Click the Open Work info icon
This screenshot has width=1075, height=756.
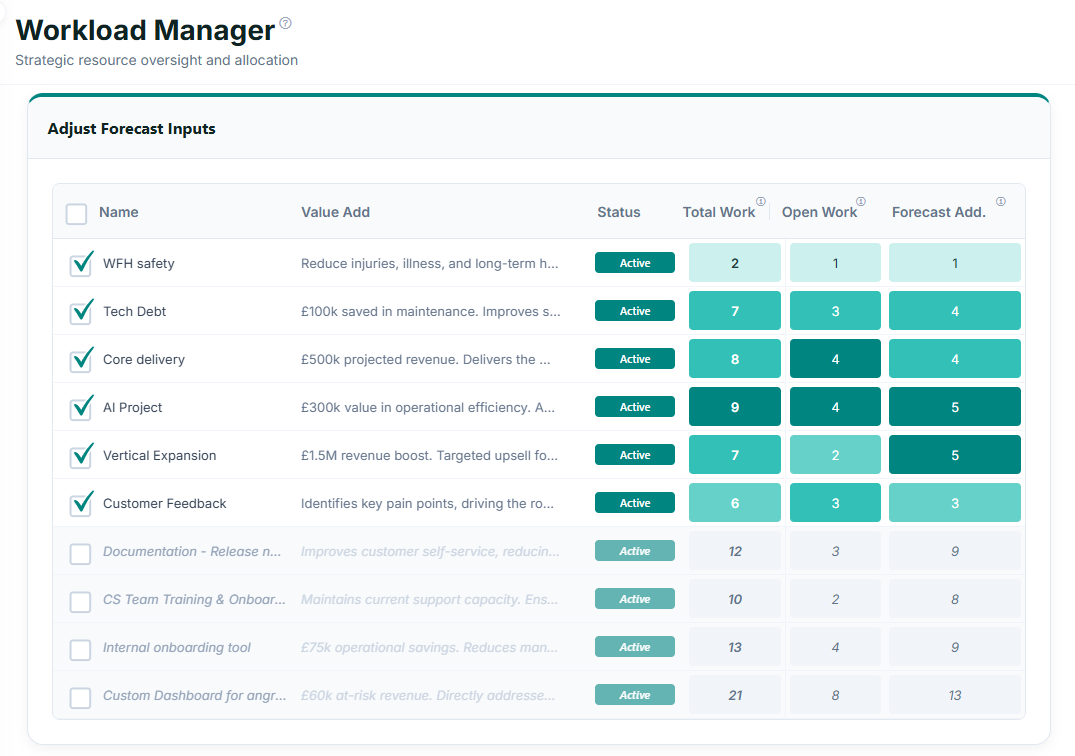[861, 202]
